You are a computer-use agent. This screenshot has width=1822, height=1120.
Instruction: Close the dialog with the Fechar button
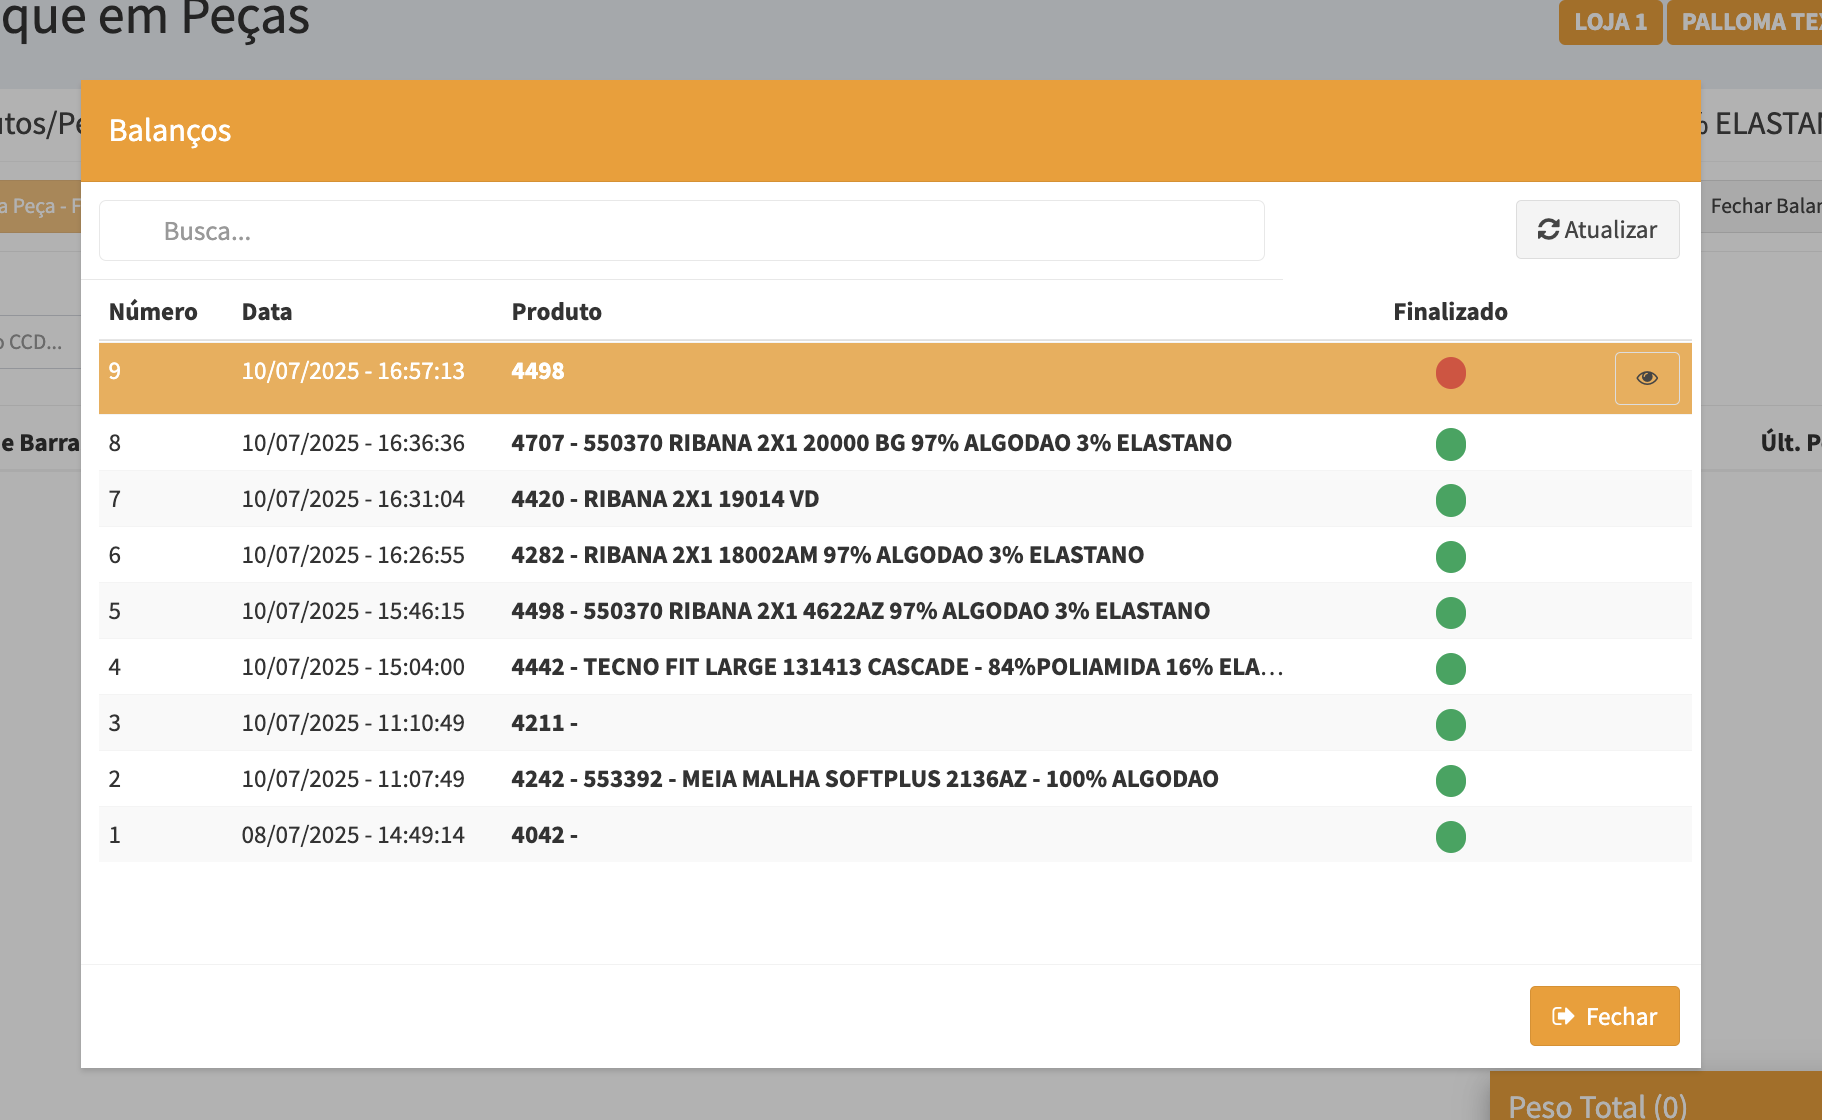tap(1604, 1016)
